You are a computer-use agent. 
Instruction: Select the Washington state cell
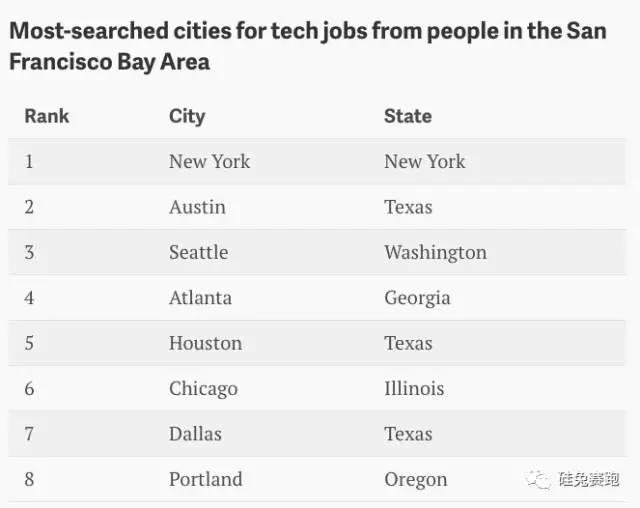(435, 253)
